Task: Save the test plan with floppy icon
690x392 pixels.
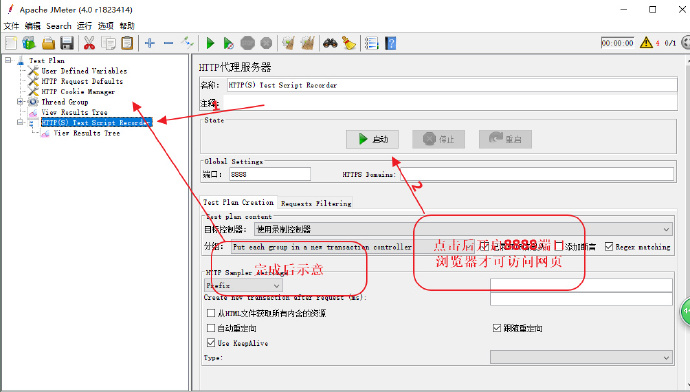Action: pyautogui.click(x=67, y=43)
